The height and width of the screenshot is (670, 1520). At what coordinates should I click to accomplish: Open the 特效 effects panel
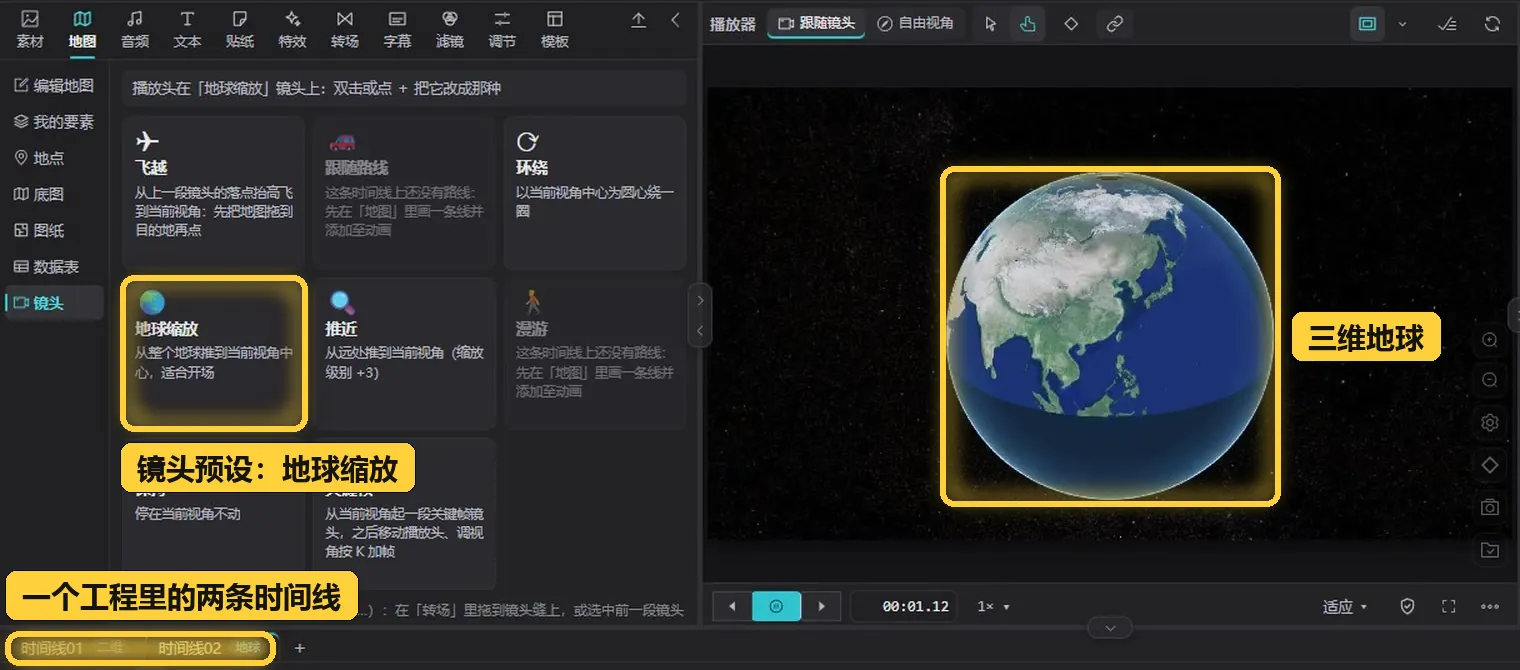(x=292, y=29)
